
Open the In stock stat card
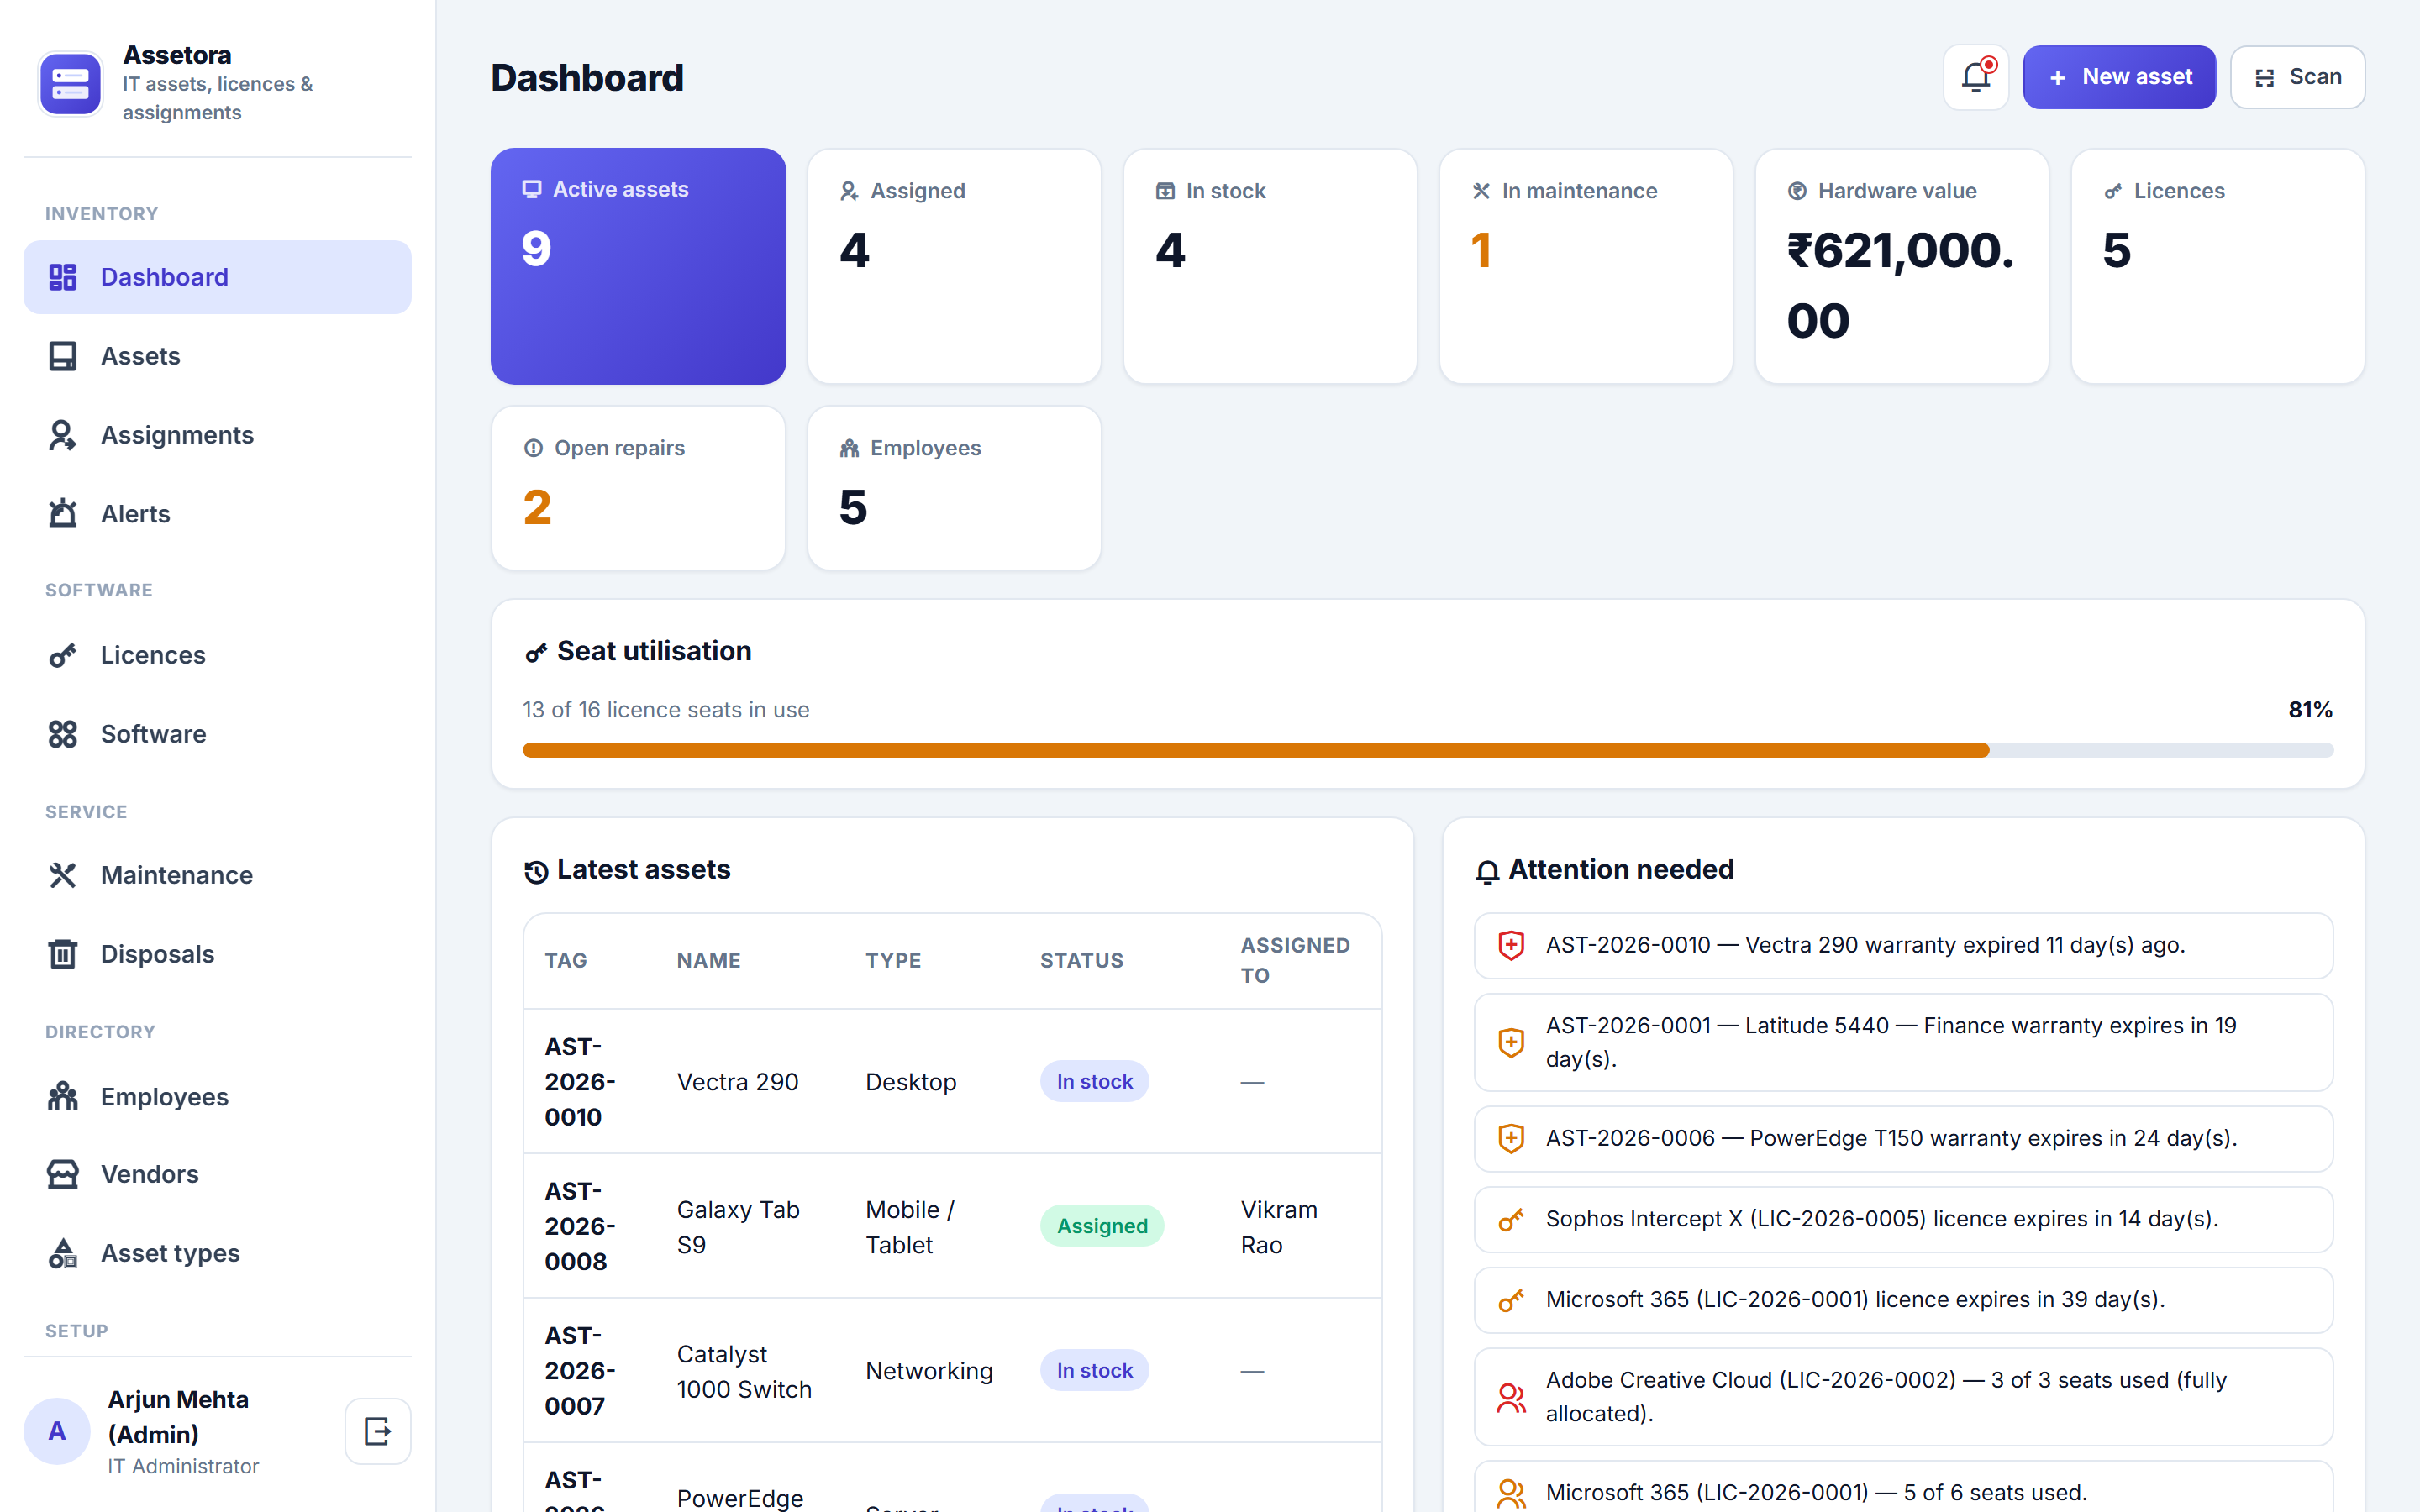tap(1270, 266)
